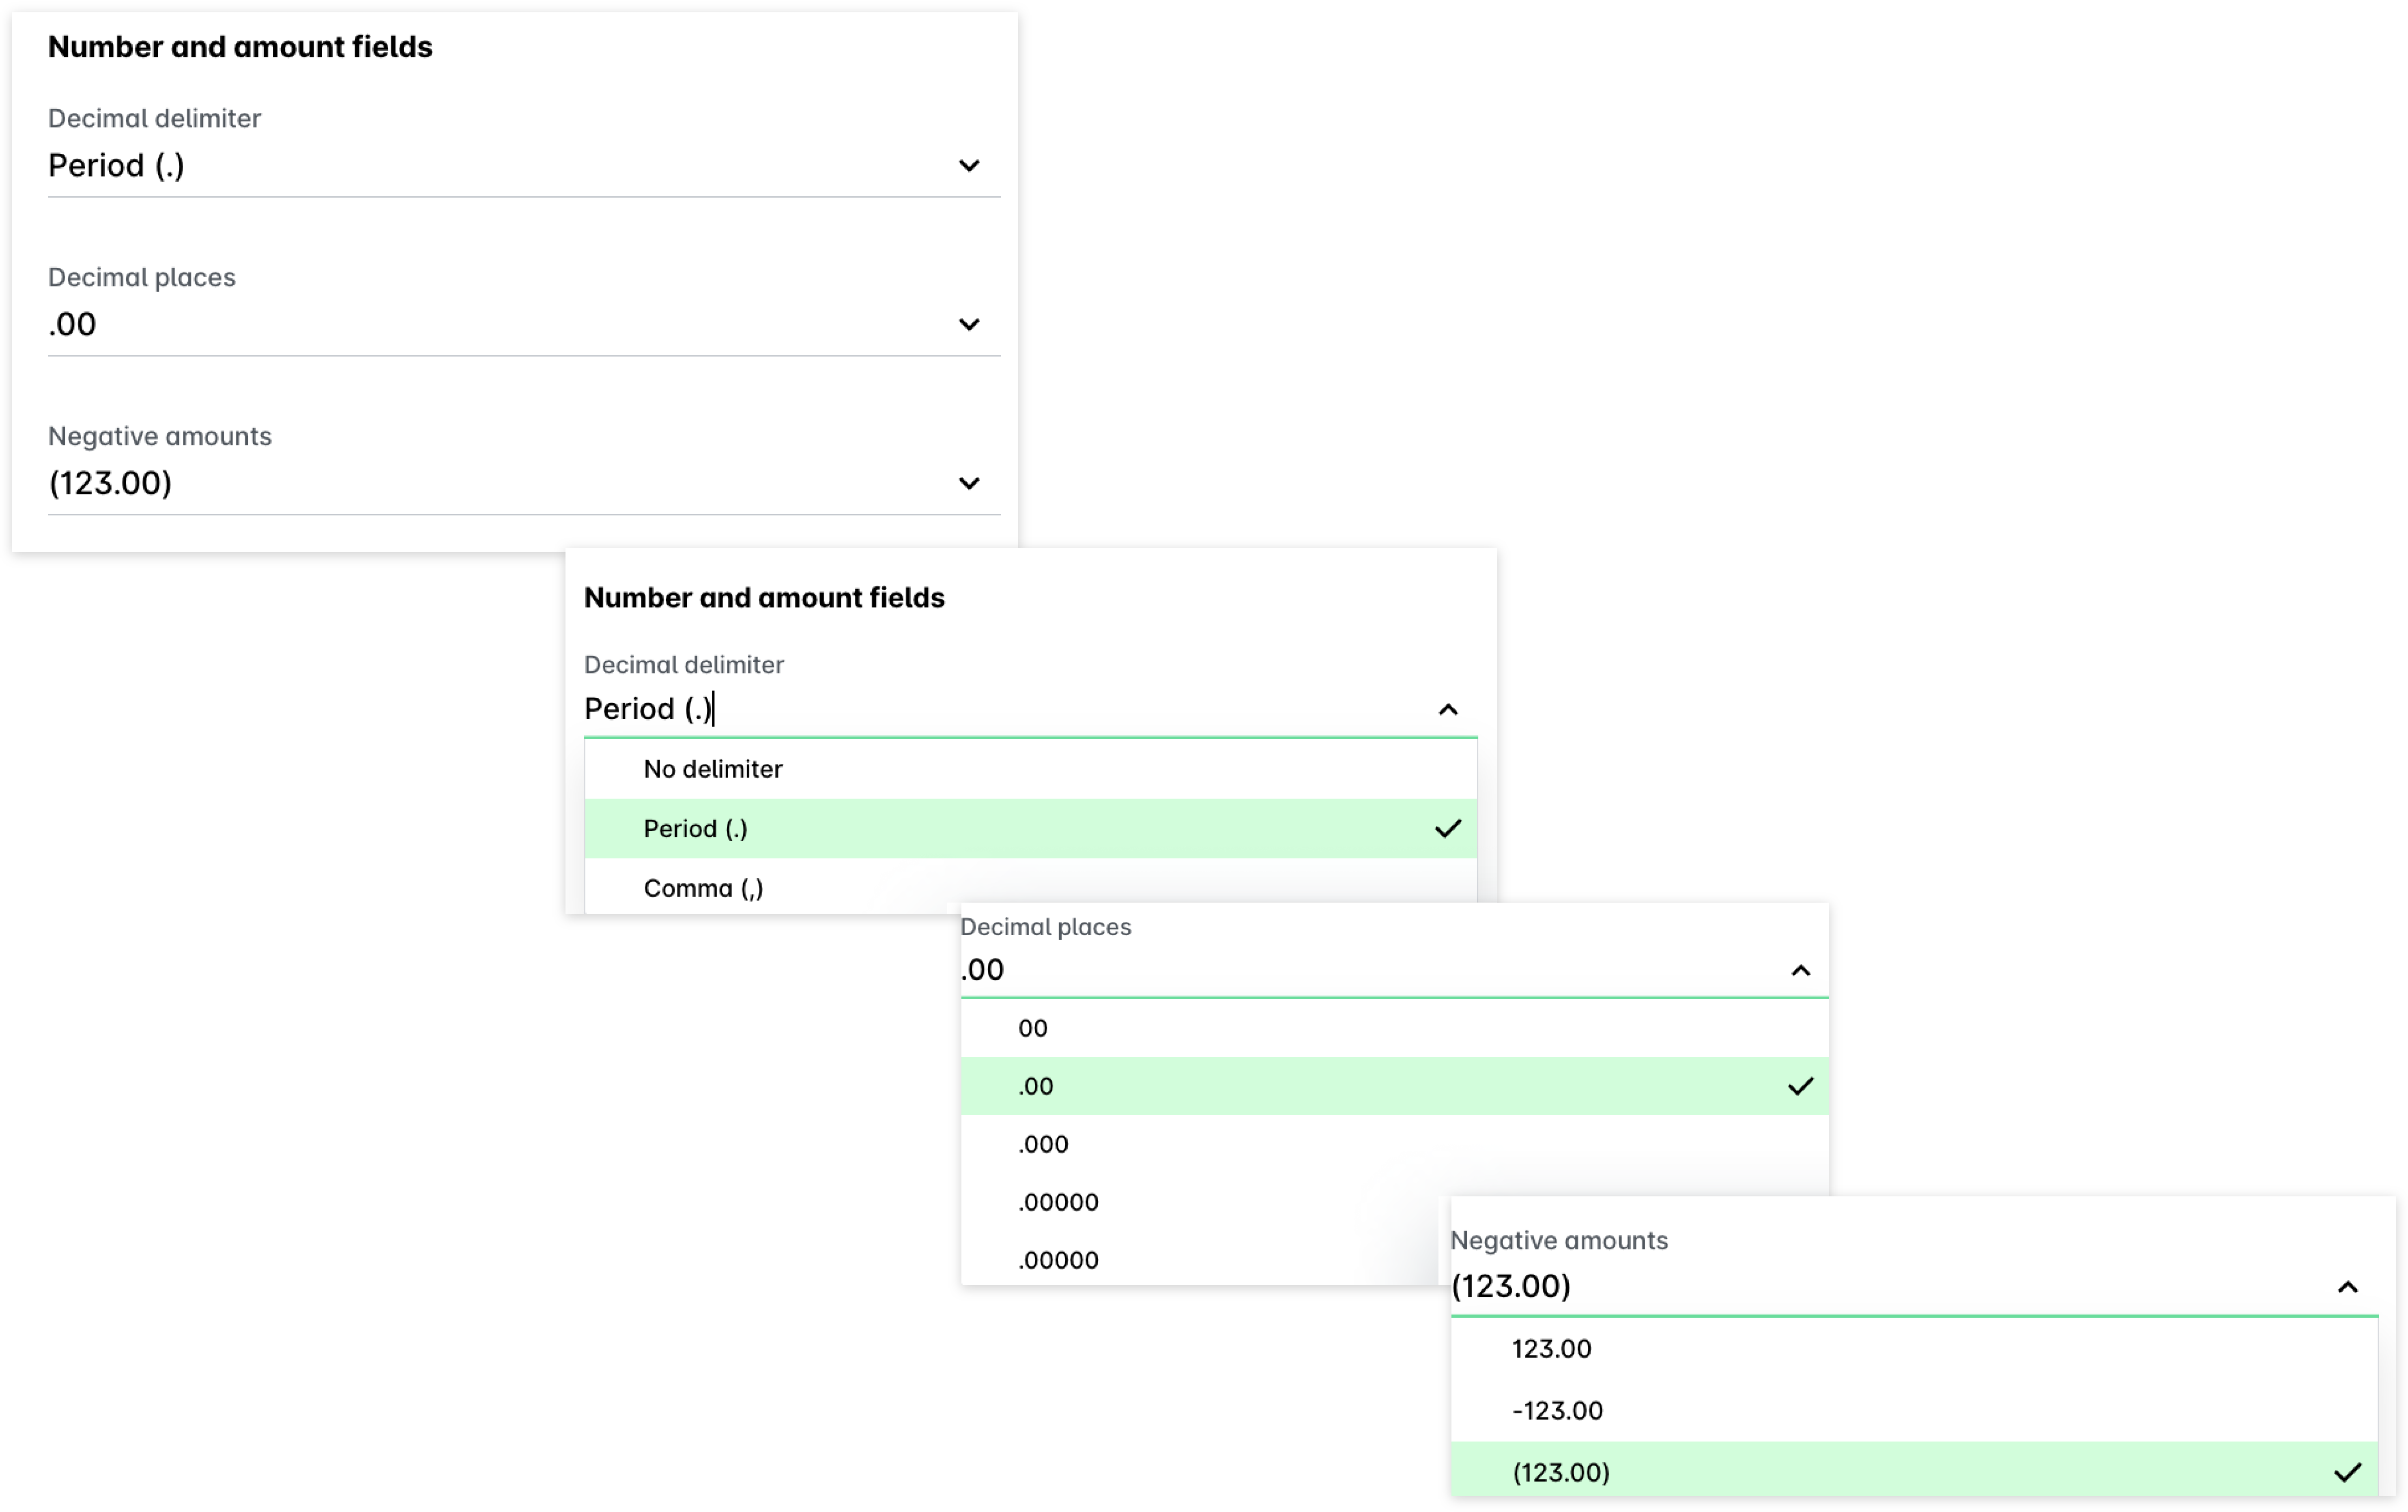Screen dimensions: 2408x1512
Task: Click checkmark icon beside Period (.) option
Action: coord(1447,829)
